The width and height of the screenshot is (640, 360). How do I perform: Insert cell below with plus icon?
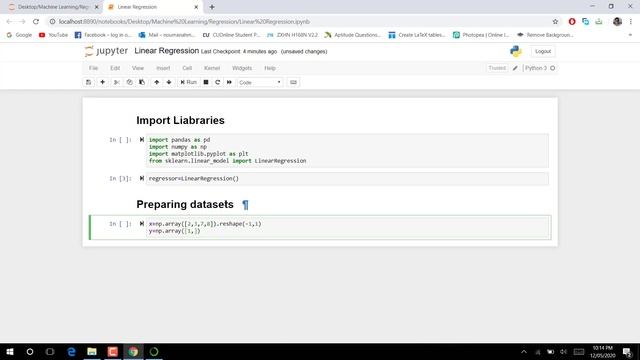102,82
